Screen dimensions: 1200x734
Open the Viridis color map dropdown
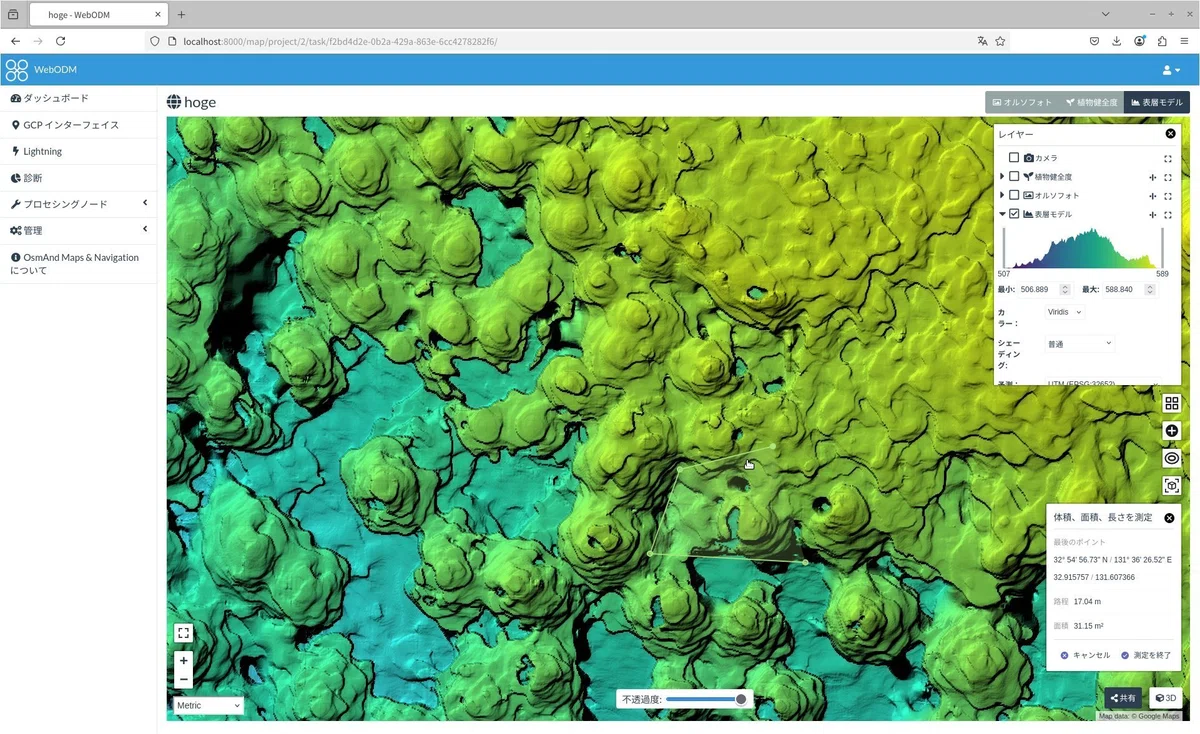point(1064,312)
